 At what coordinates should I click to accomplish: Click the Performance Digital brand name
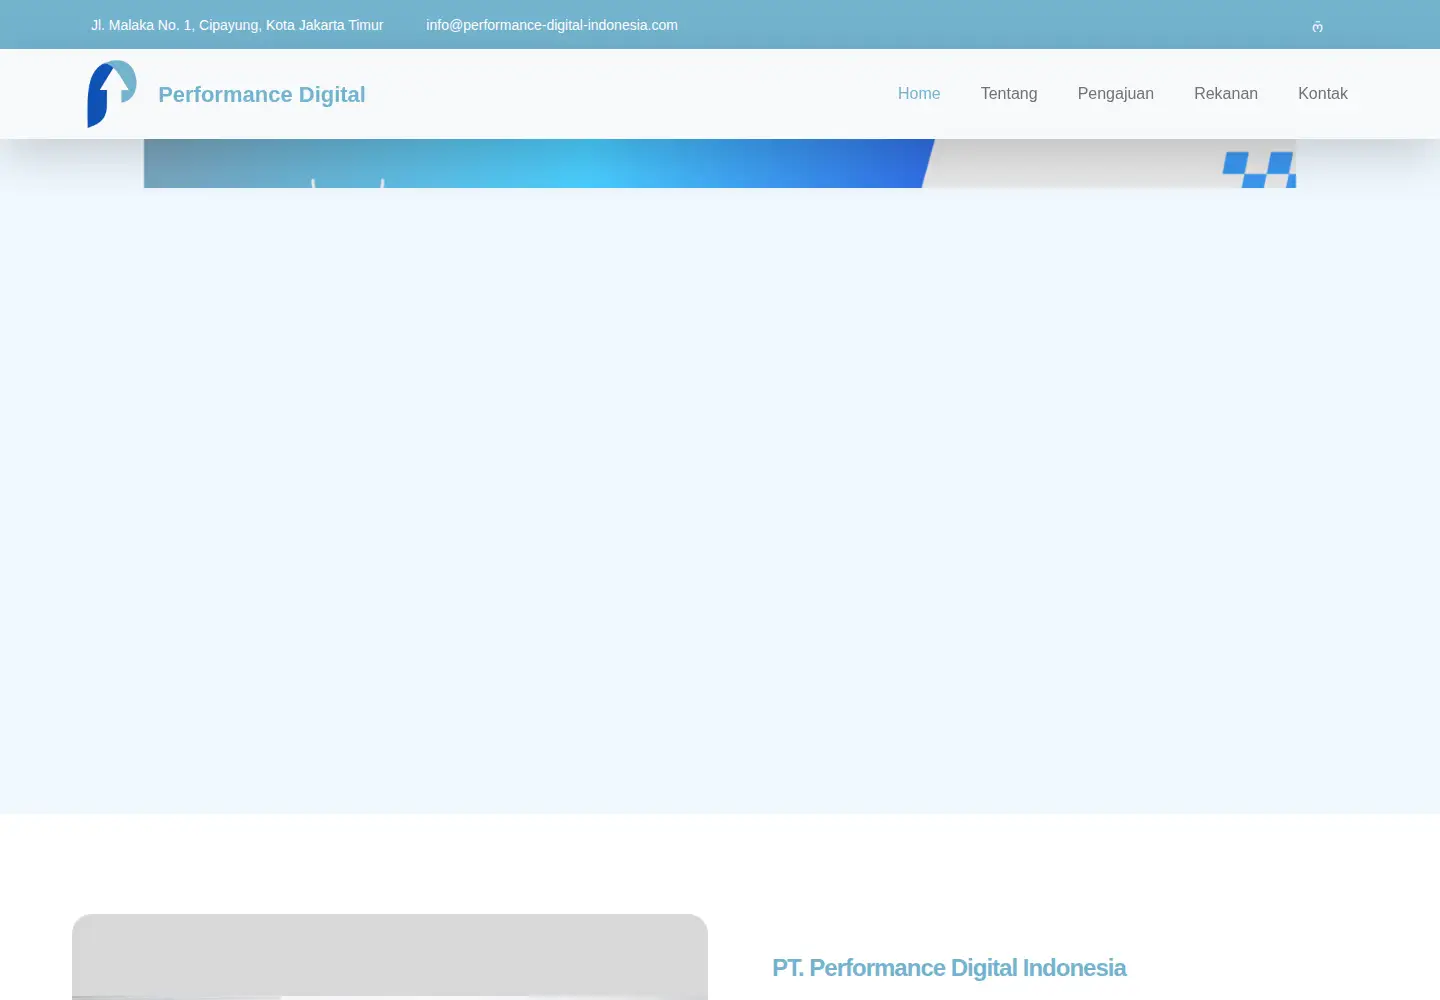pos(262,95)
